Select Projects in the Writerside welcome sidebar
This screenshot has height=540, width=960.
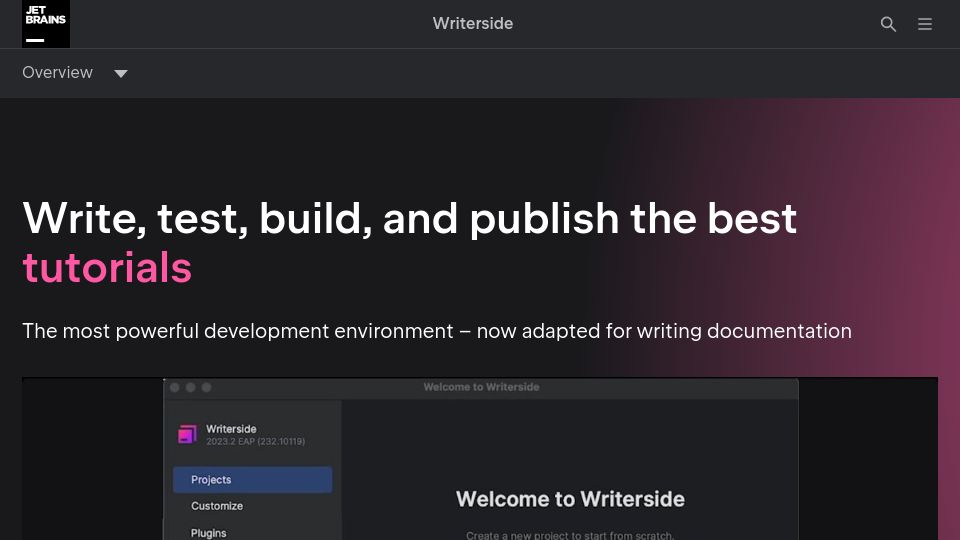252,479
